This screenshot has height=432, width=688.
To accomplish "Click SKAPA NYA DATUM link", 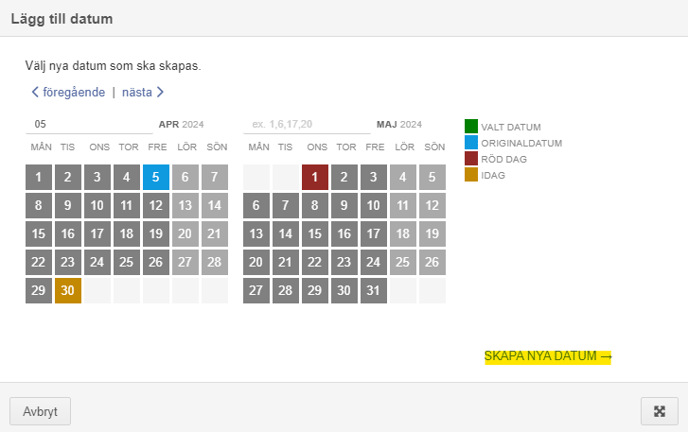I will click(548, 356).
